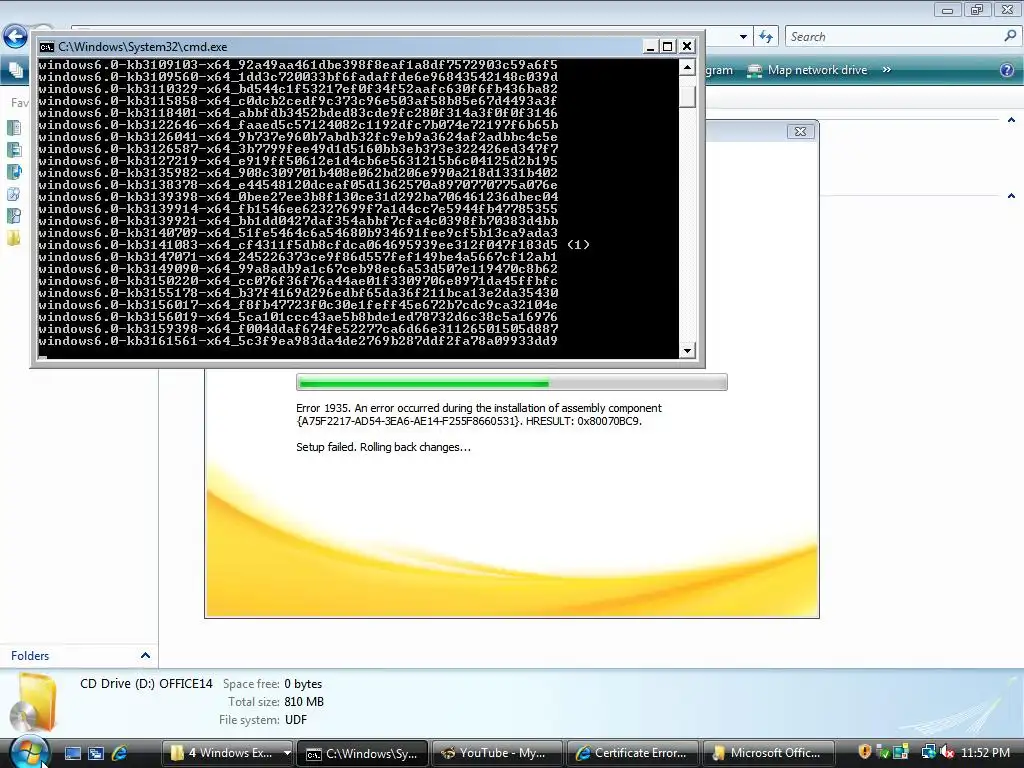
Task: Click the Folders label in navigation pane
Action: [x=30, y=656]
